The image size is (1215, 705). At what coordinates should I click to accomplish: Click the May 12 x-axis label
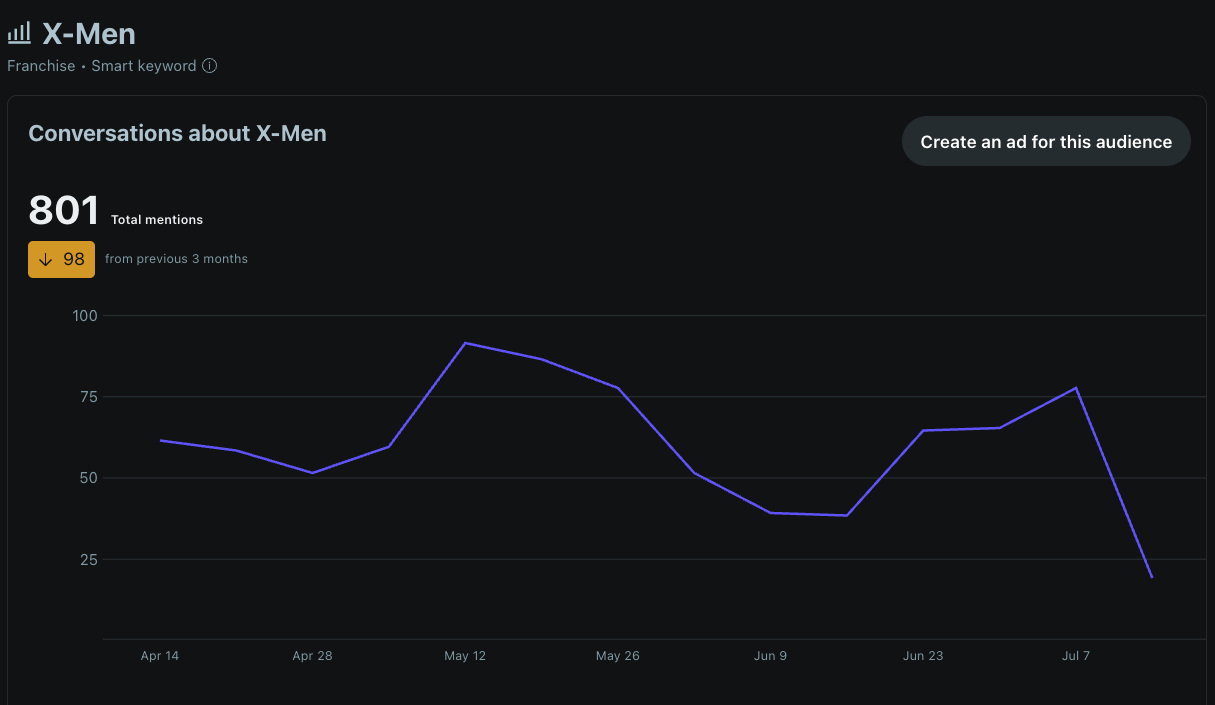[x=465, y=656]
